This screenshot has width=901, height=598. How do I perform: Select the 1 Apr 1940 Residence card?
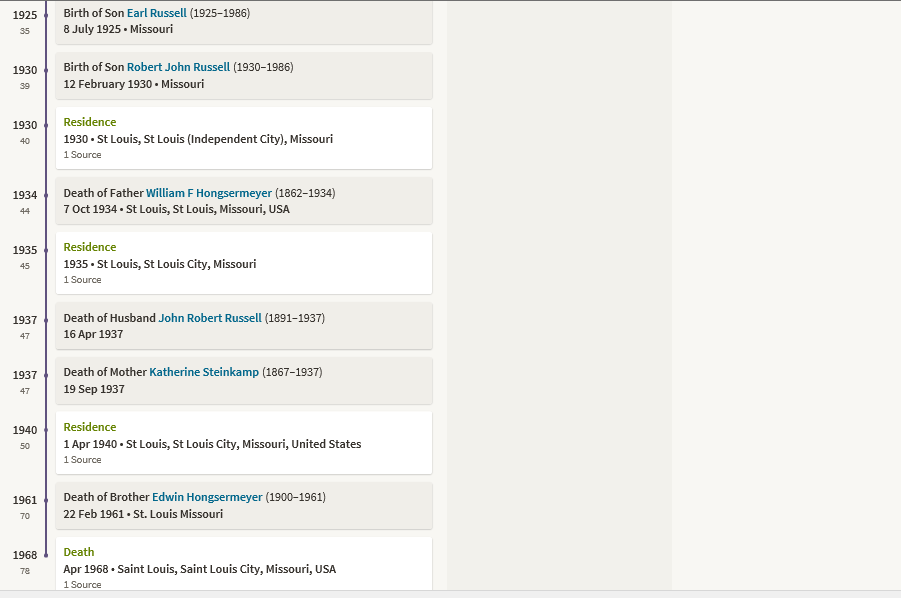[244, 443]
